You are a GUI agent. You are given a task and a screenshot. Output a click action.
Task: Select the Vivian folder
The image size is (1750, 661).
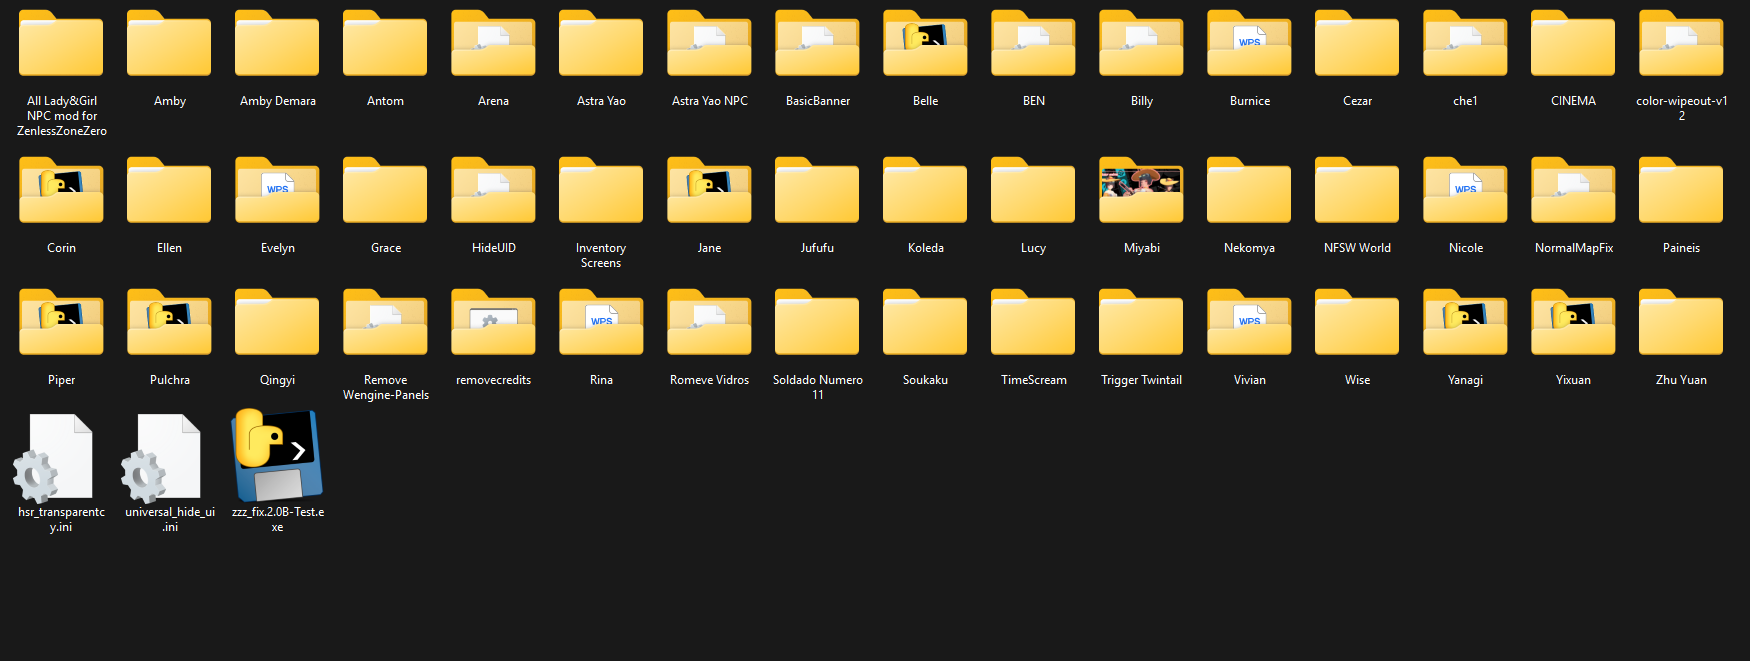tap(1249, 323)
